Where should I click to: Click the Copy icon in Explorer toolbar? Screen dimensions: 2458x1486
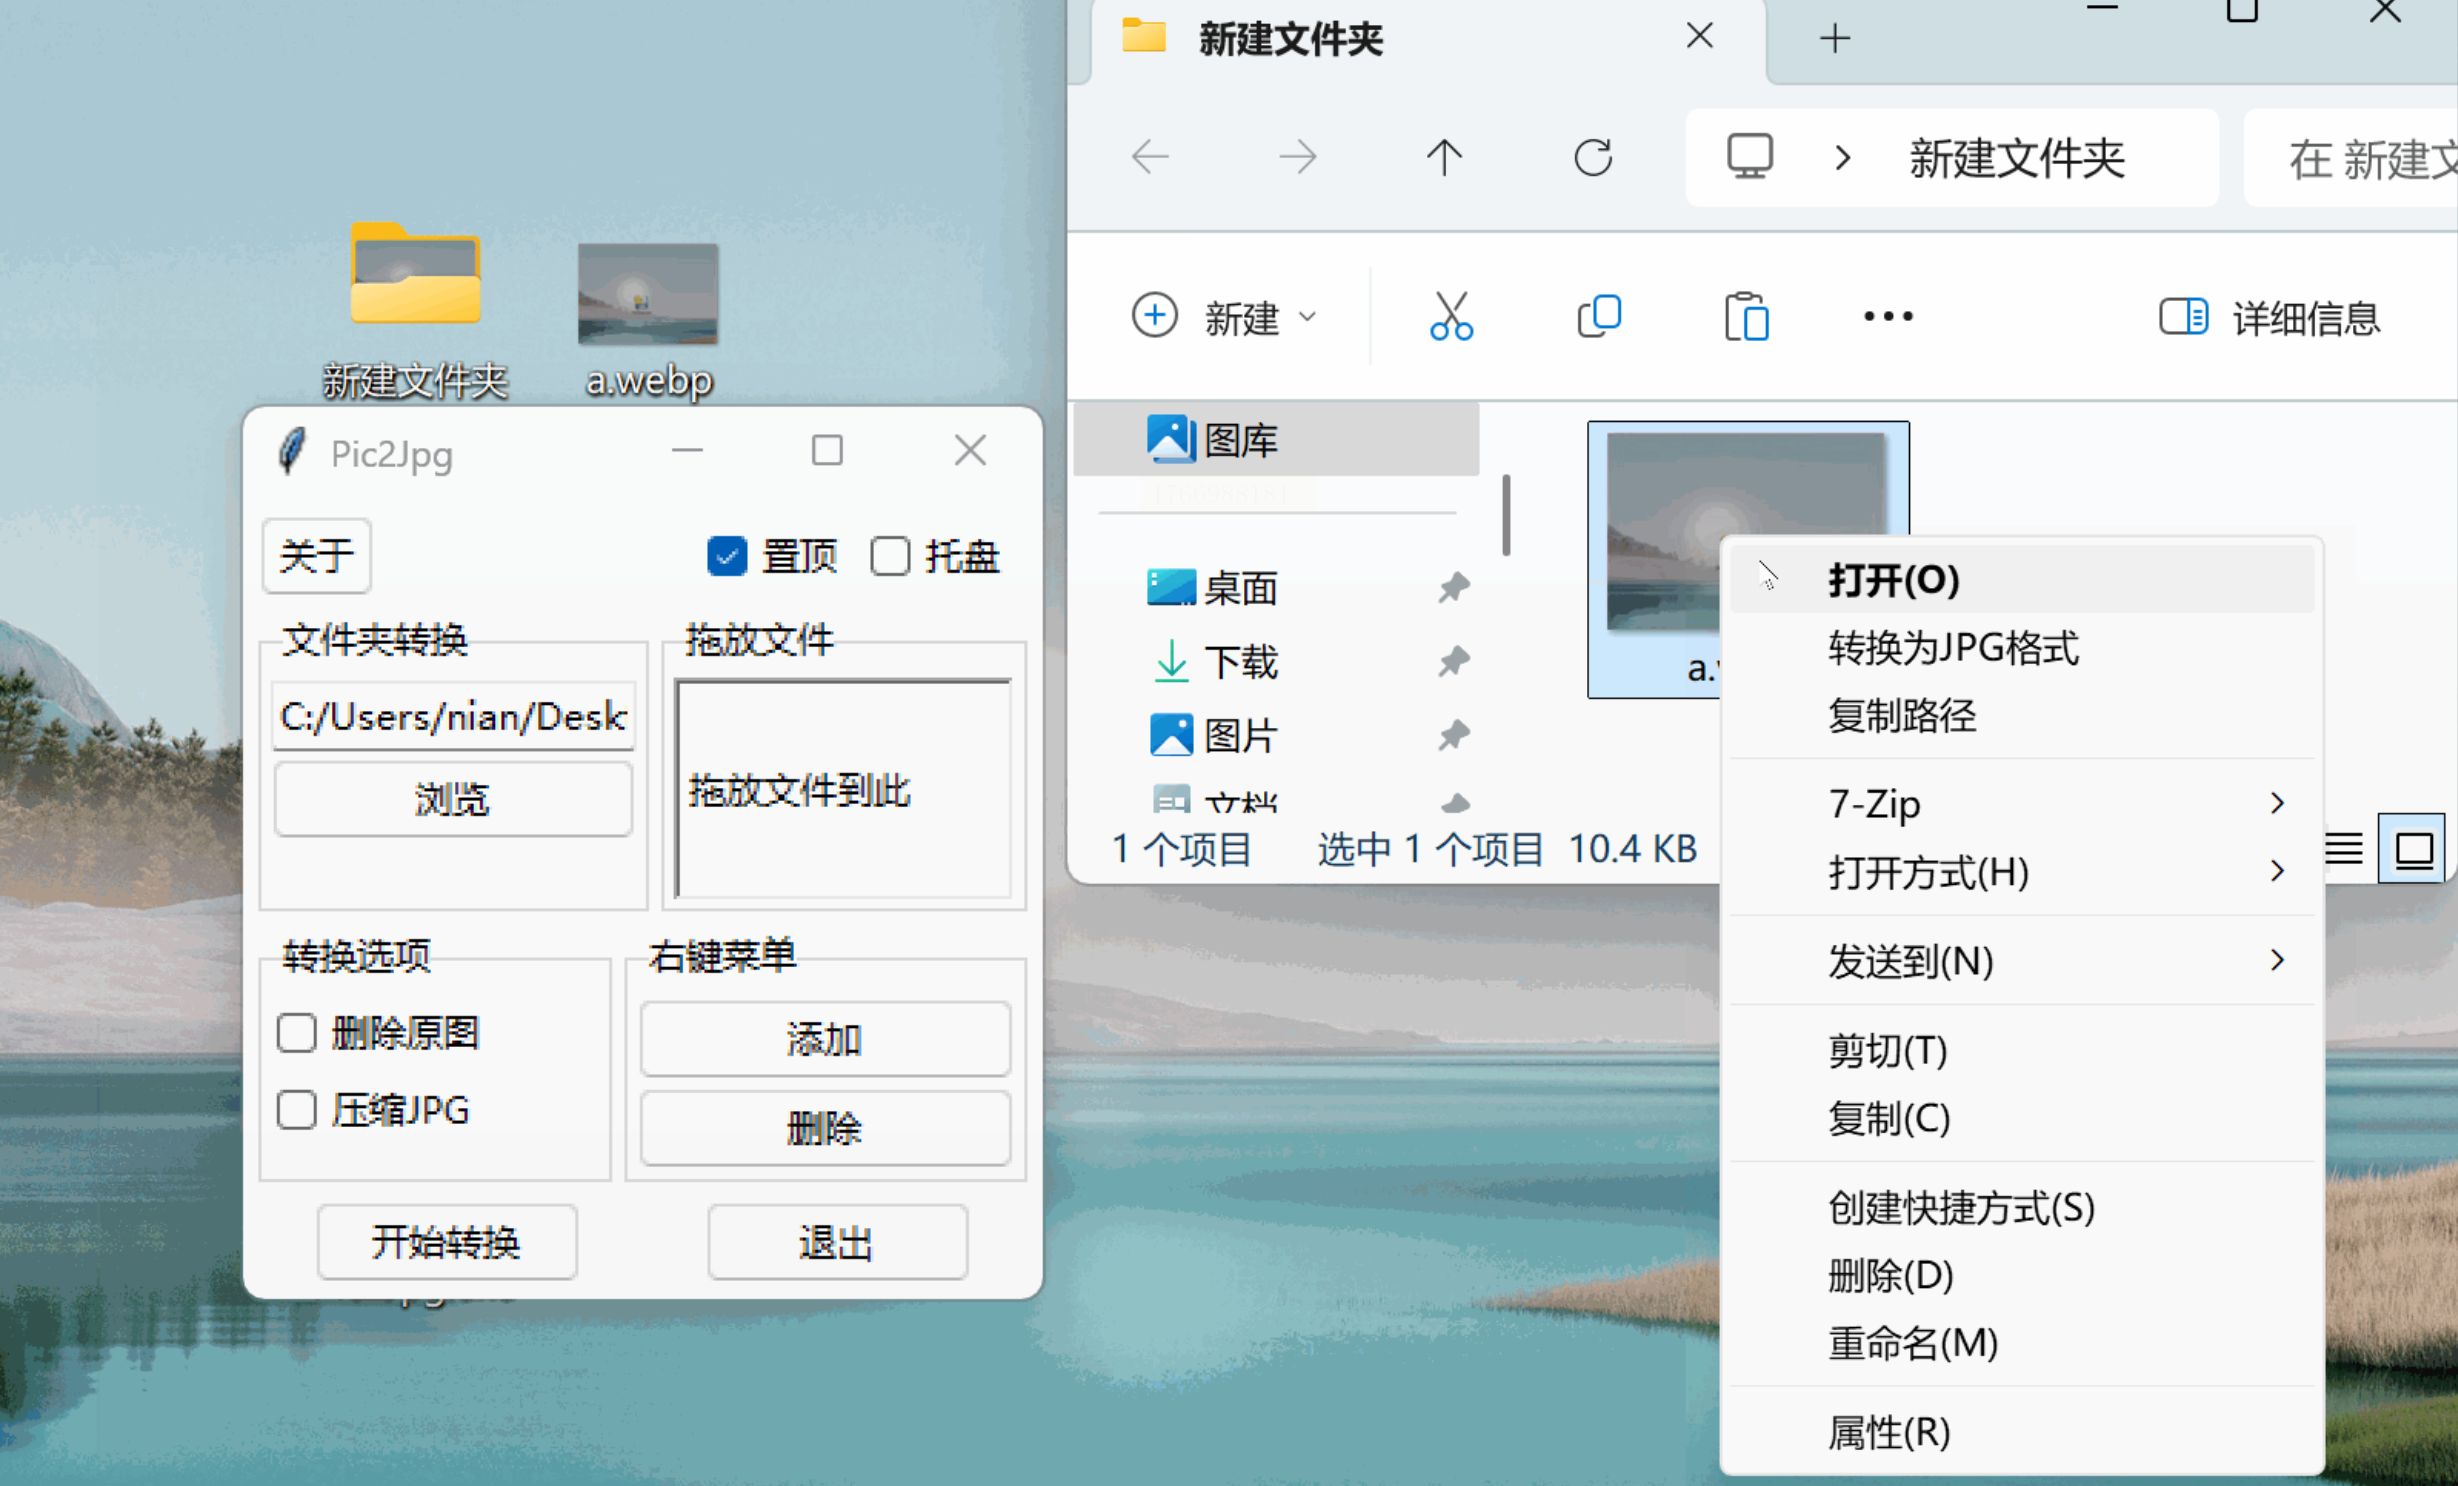point(1598,317)
